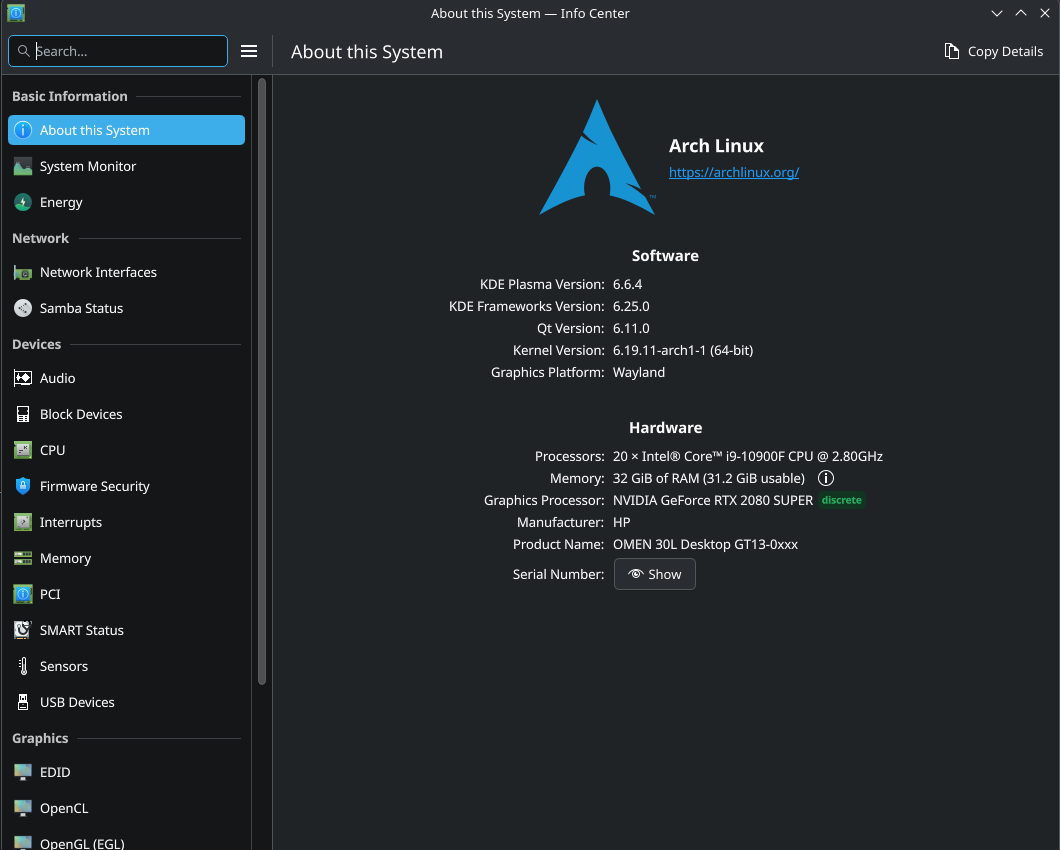Click the magnifier icon in search box
Screen dimensions: 1060x850
tap(24, 51)
